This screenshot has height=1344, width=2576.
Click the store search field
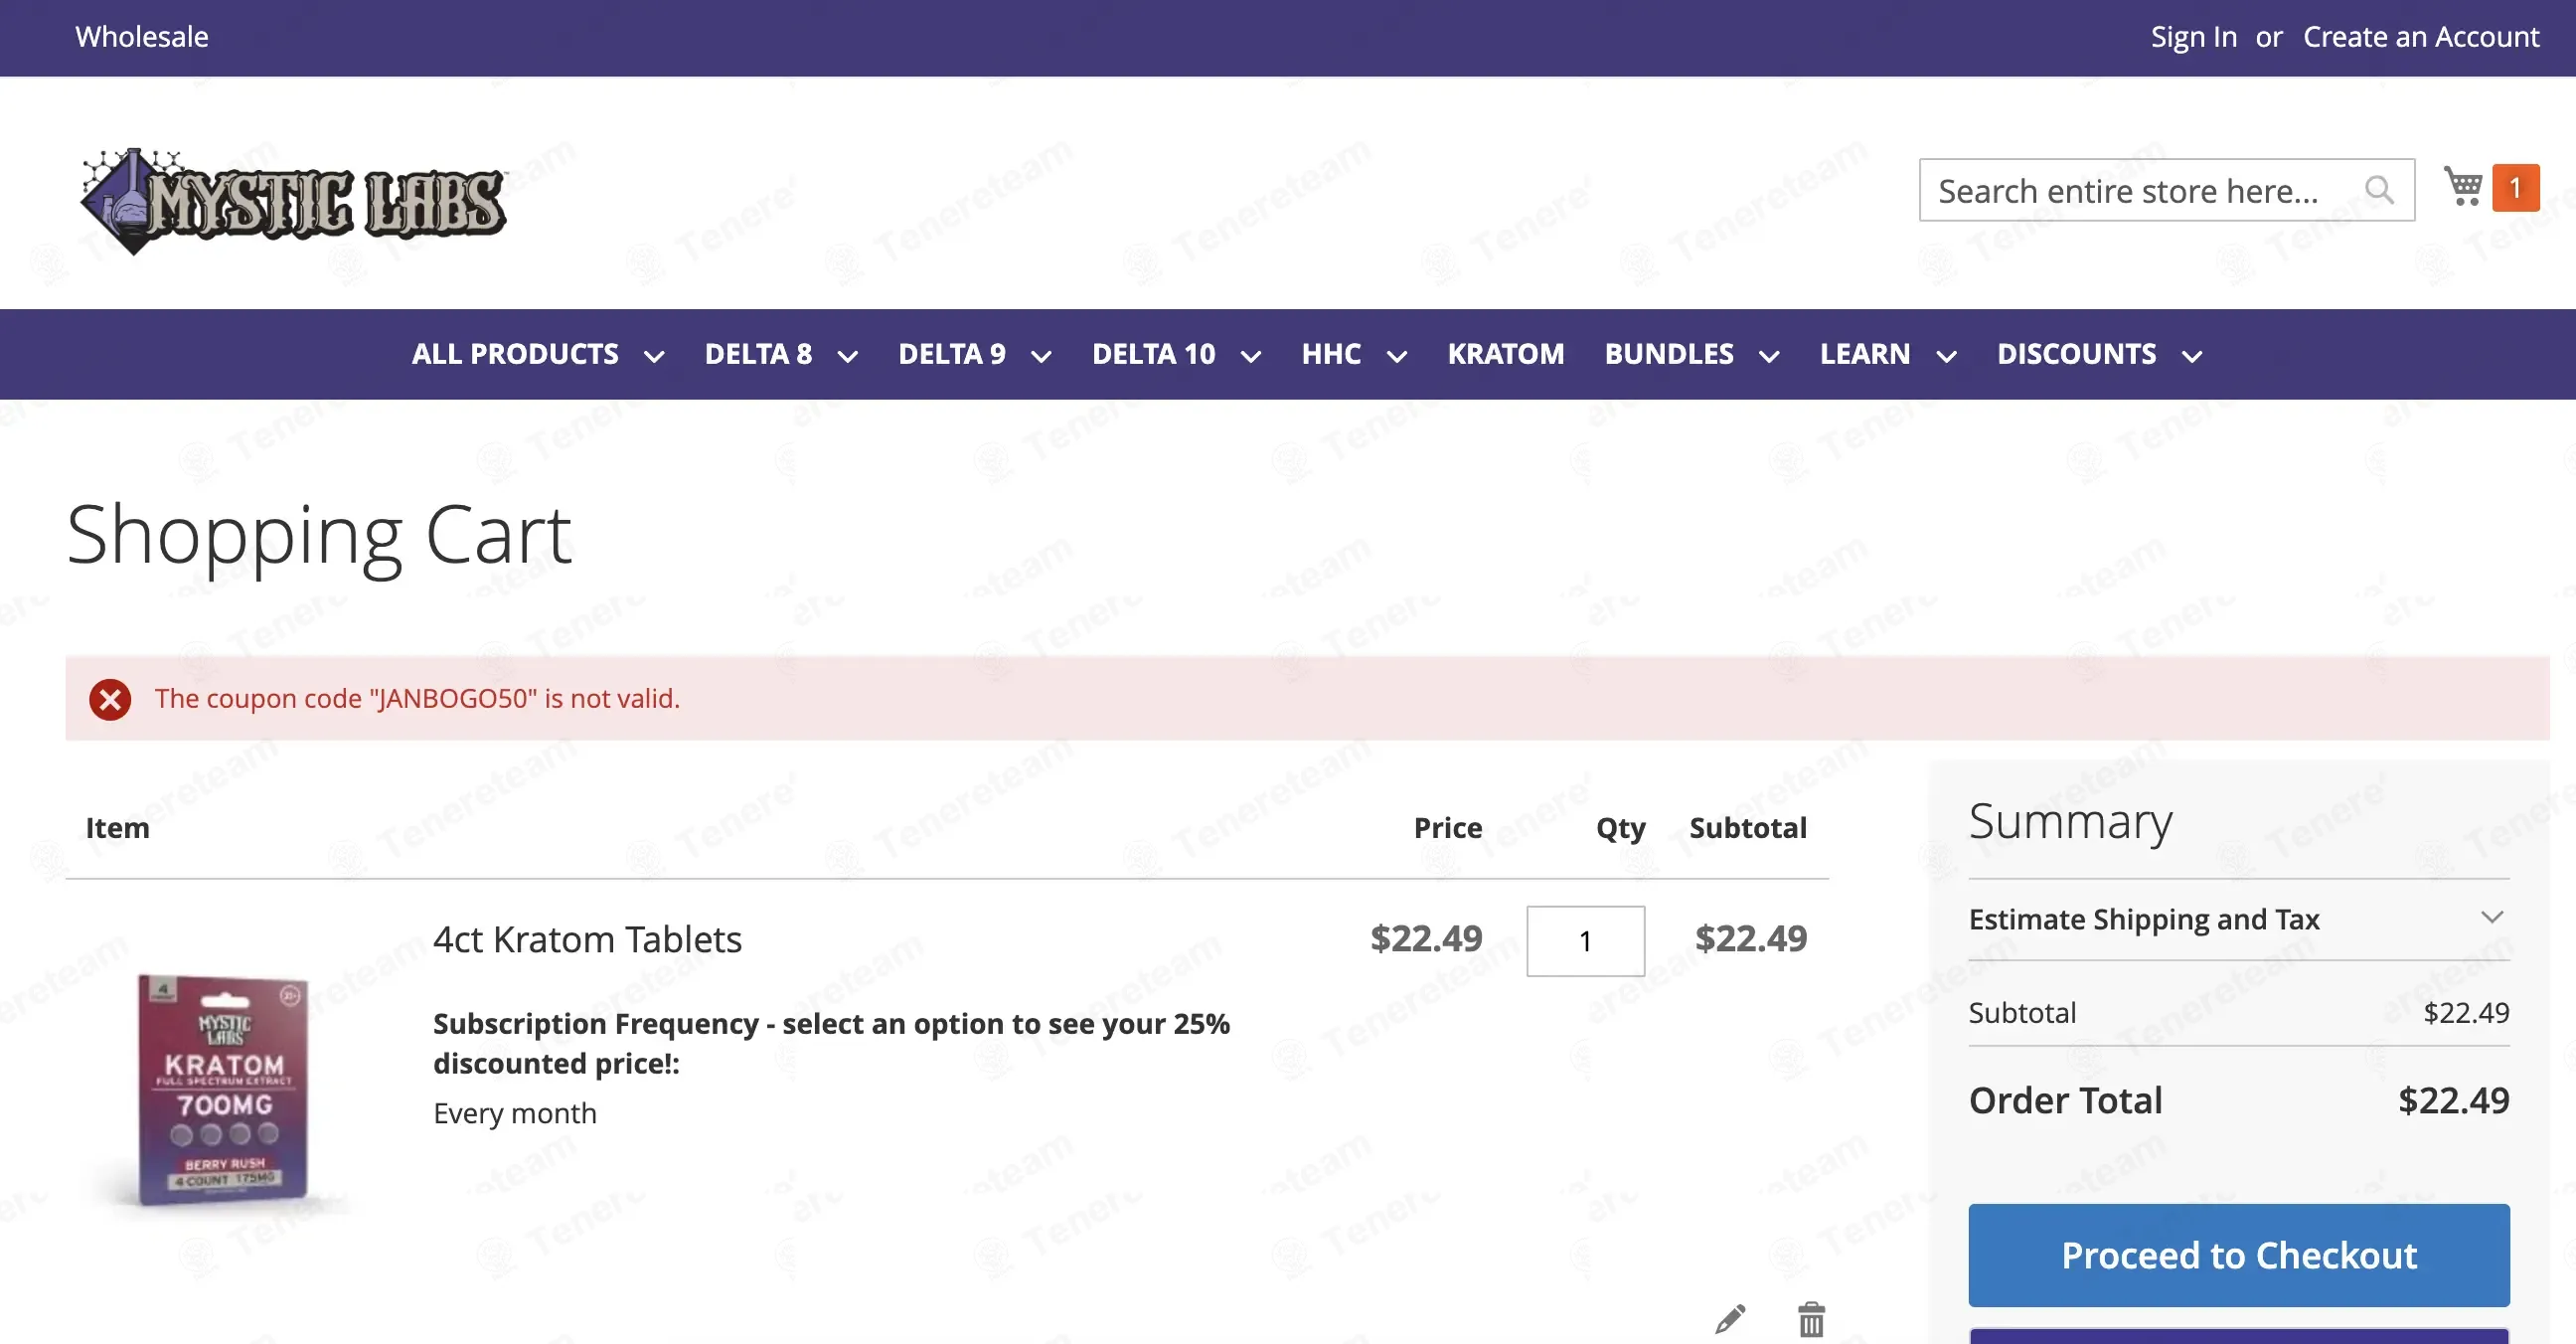point(2166,189)
